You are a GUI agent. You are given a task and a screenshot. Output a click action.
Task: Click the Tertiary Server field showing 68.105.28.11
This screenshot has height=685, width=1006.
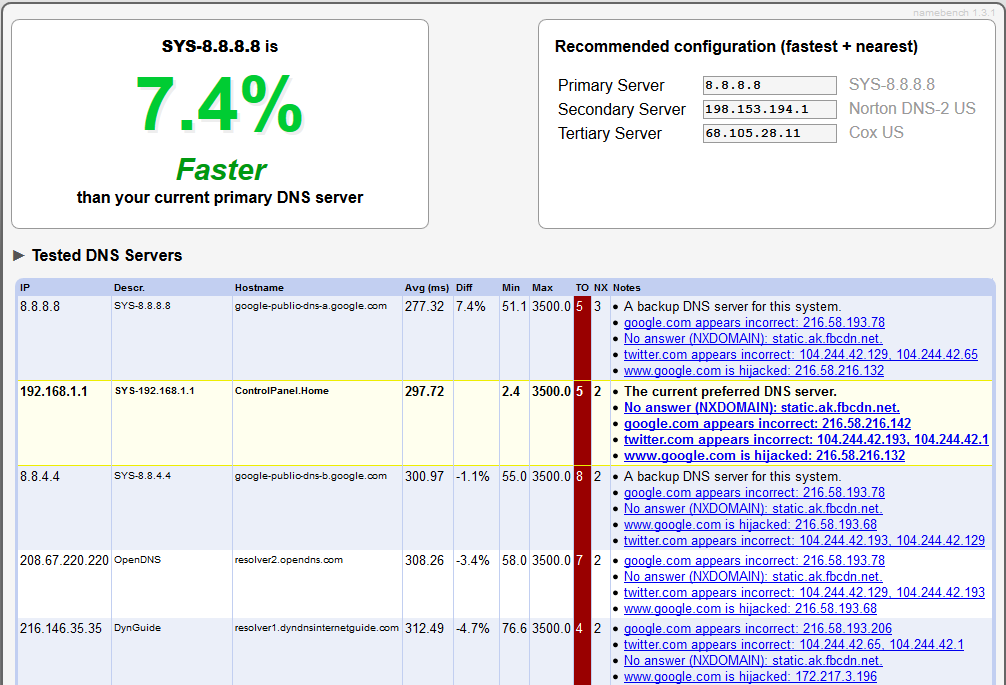(769, 133)
